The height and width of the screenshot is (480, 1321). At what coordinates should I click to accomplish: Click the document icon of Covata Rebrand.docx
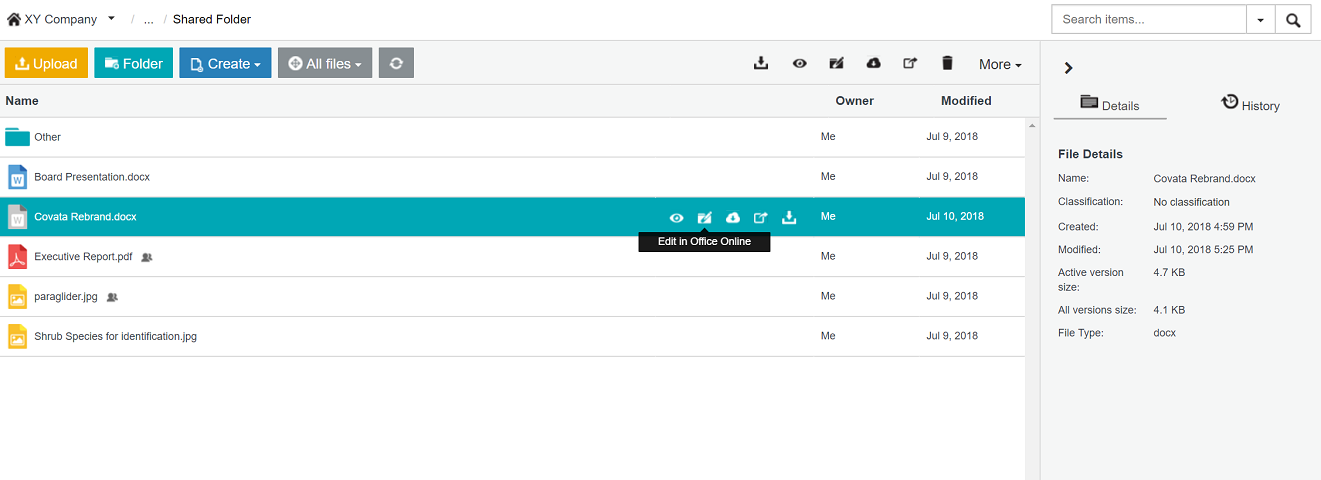[17, 217]
